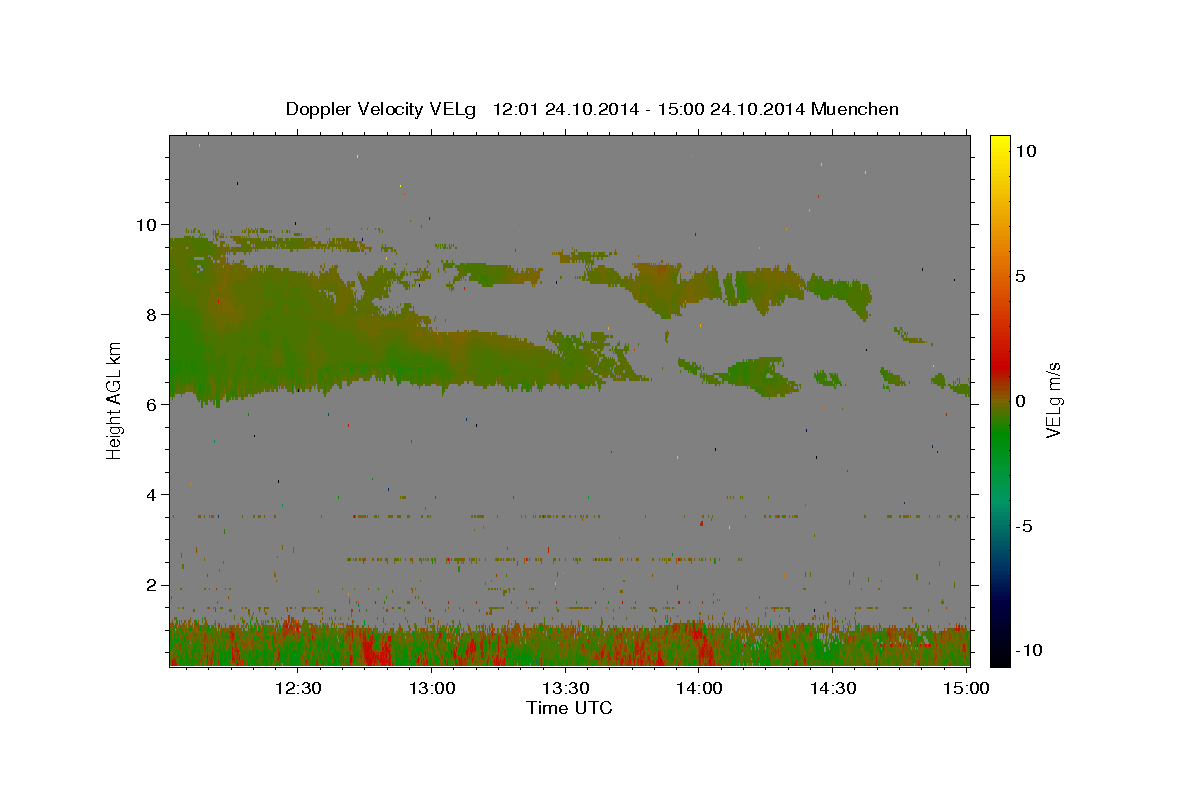Viewport: 1200px width, 800px height.
Task: Click the yellow top of the colorbar
Action: click(x=999, y=145)
